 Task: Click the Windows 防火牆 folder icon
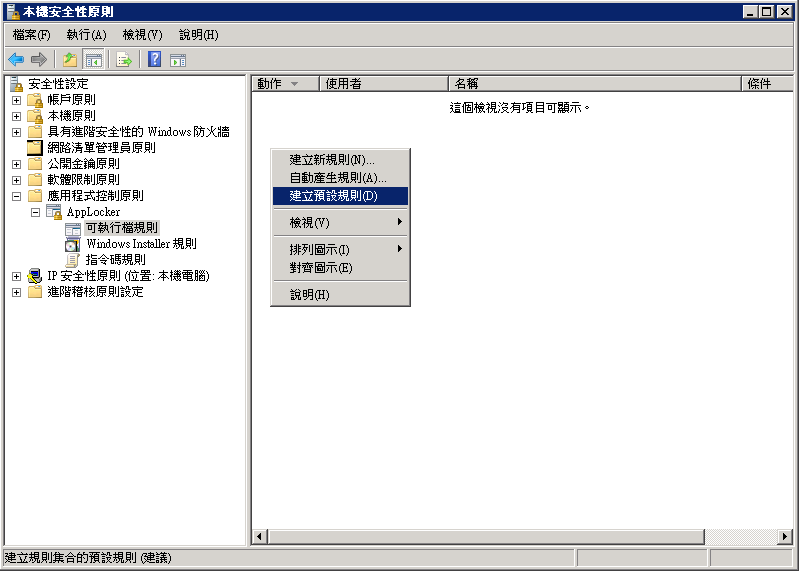point(35,132)
